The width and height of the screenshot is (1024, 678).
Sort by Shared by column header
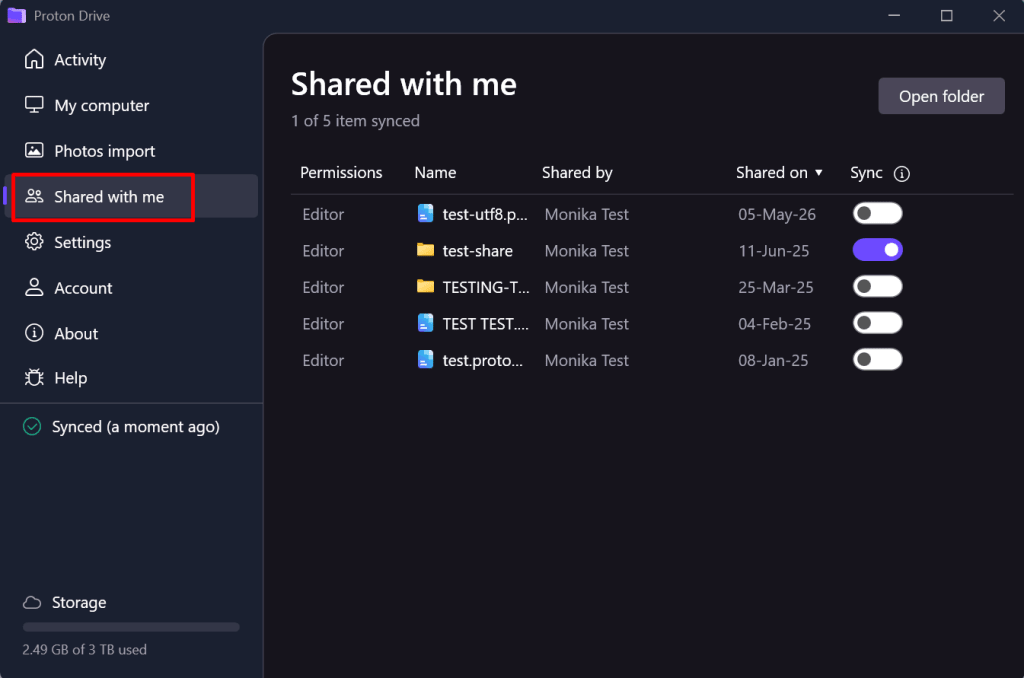(577, 172)
